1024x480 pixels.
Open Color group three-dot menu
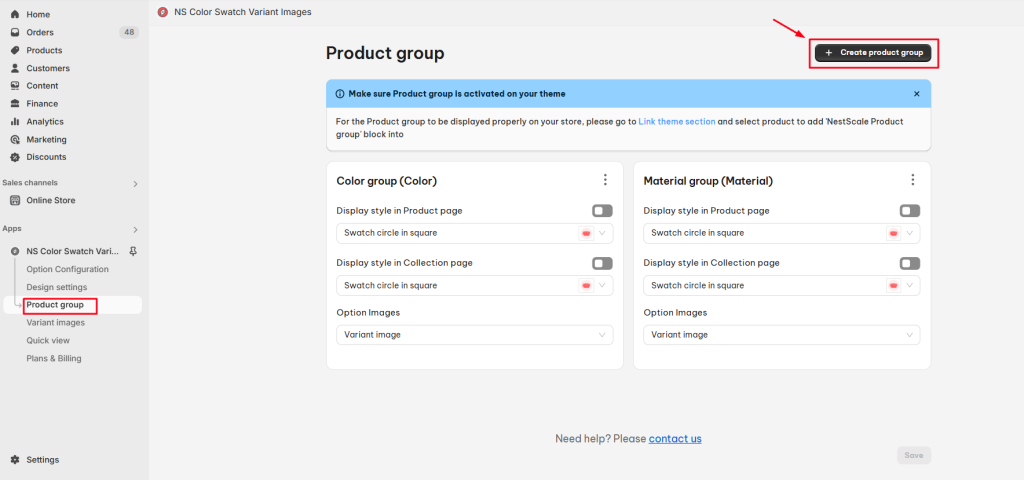coord(605,180)
